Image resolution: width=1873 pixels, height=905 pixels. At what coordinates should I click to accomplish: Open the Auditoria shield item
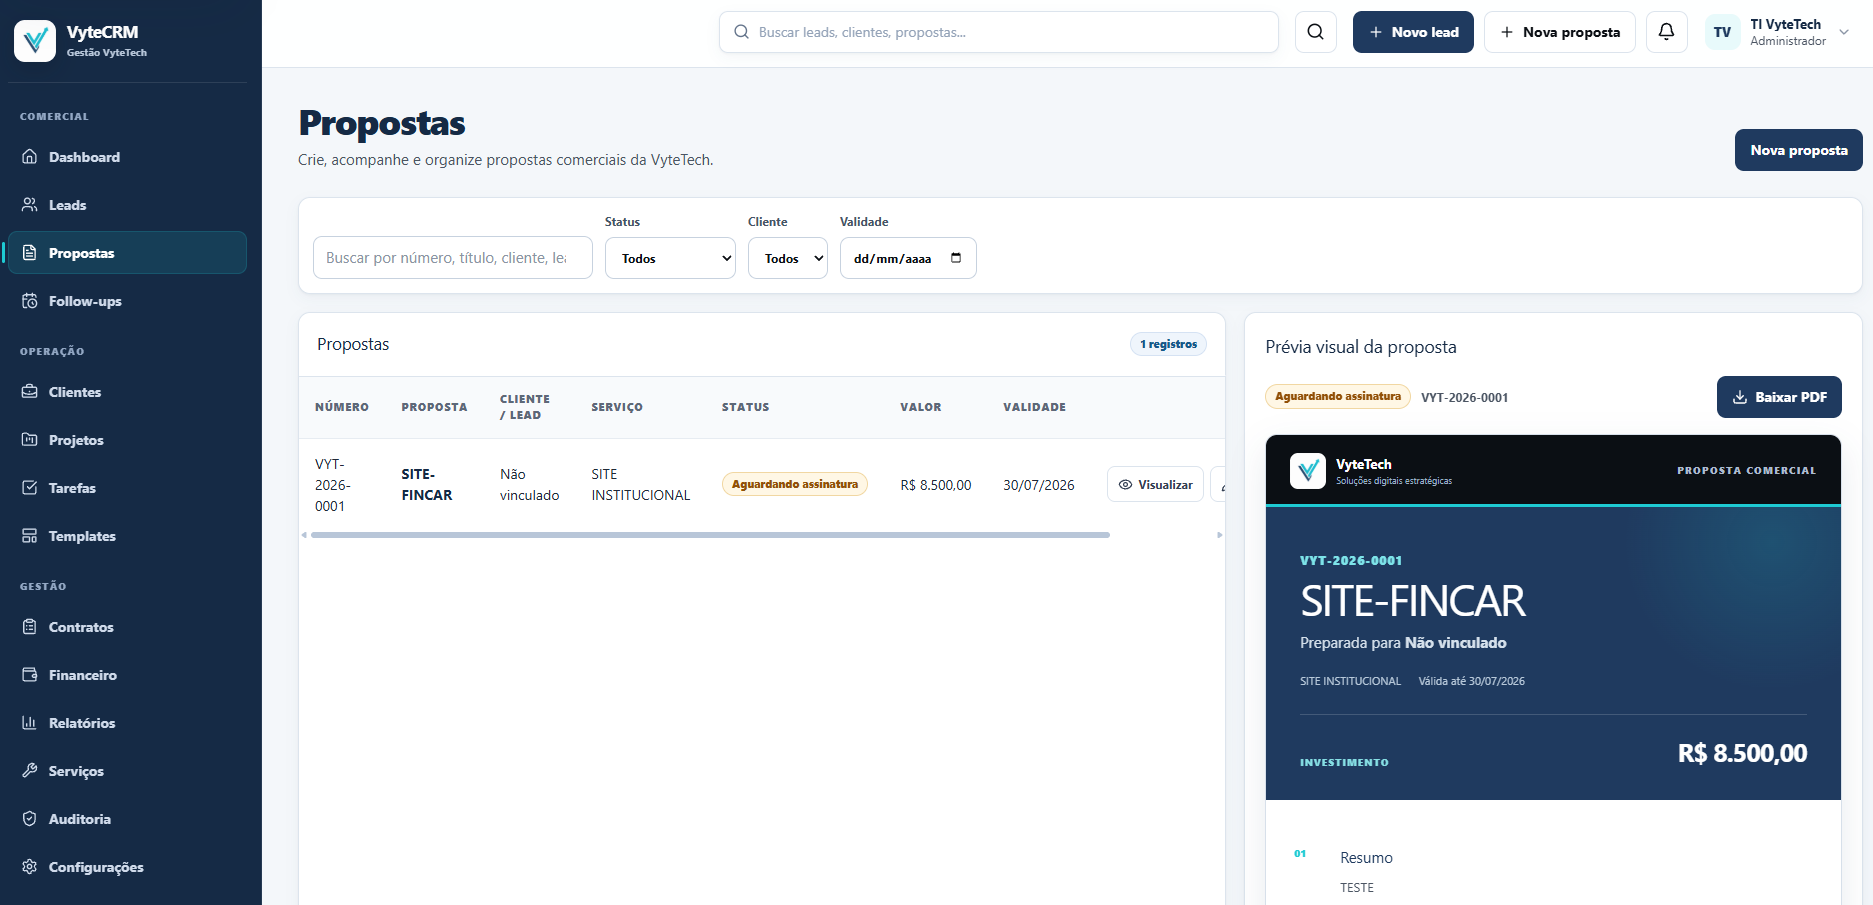coord(127,819)
